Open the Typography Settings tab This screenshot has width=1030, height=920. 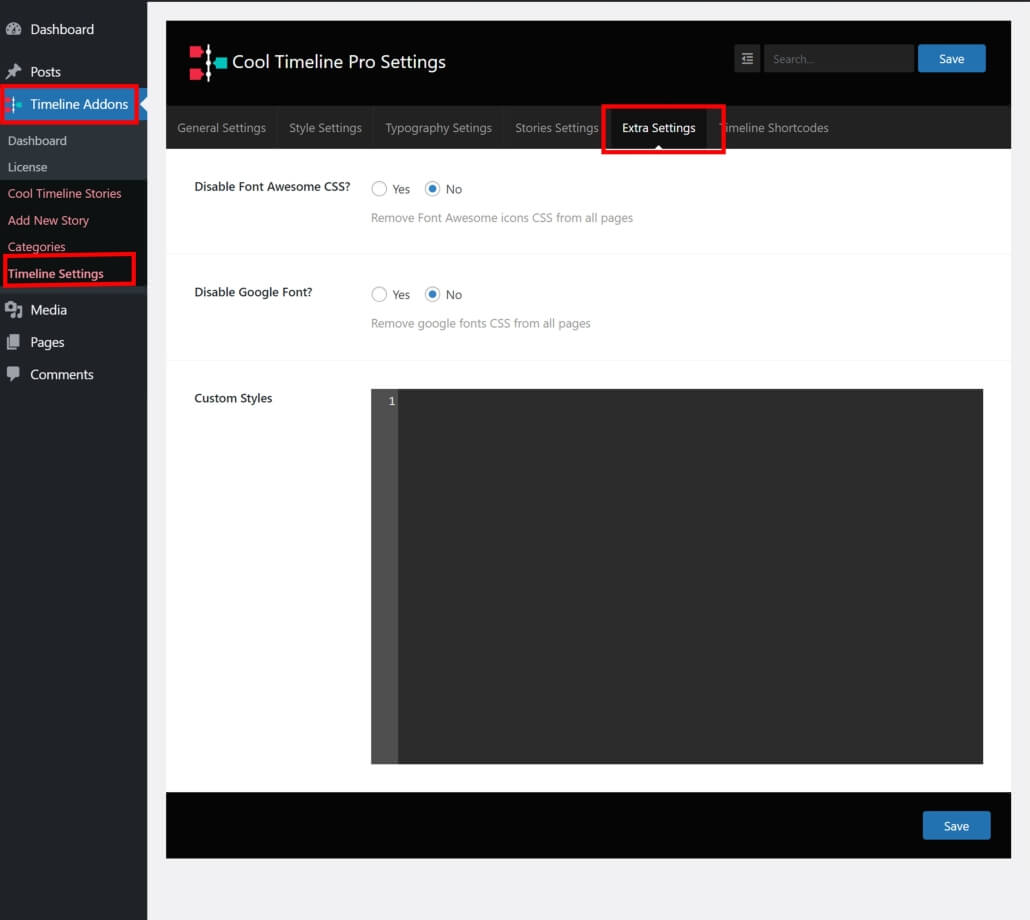pyautogui.click(x=438, y=128)
